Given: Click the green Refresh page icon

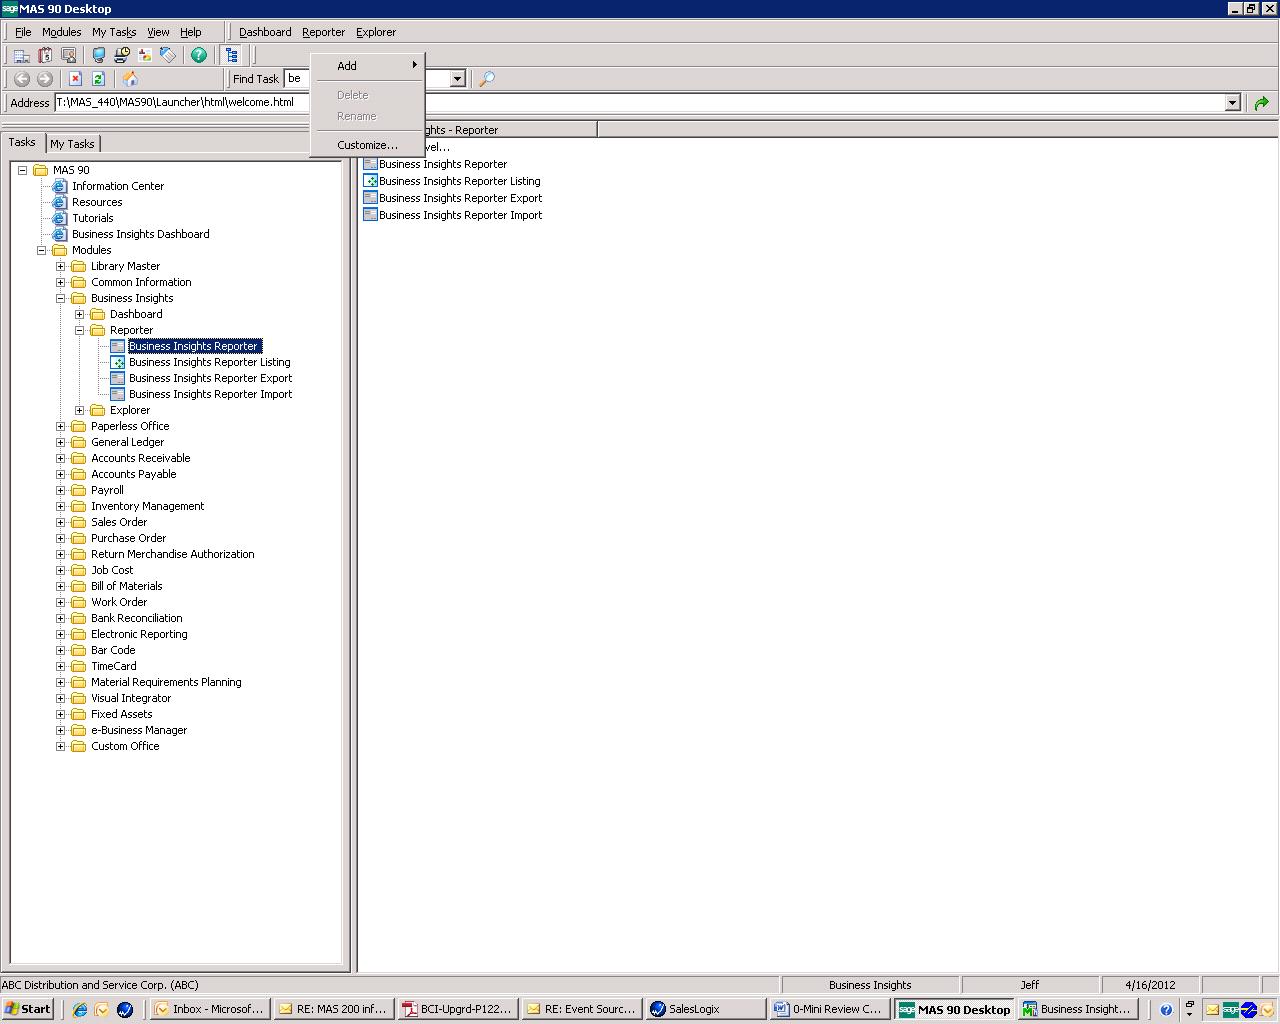Looking at the screenshot, I should (98, 79).
